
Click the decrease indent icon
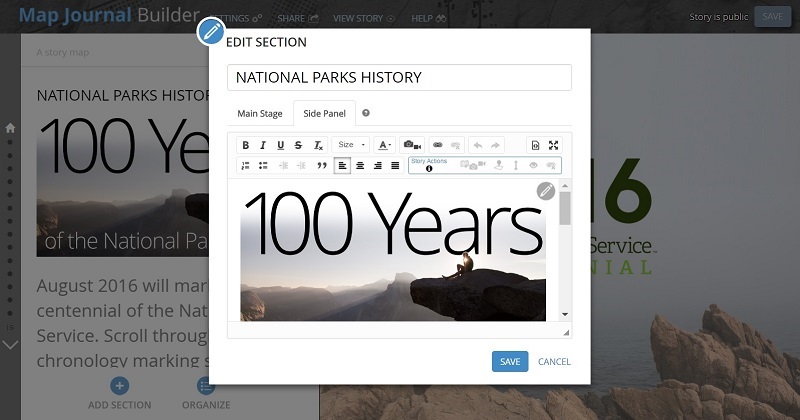(284, 165)
